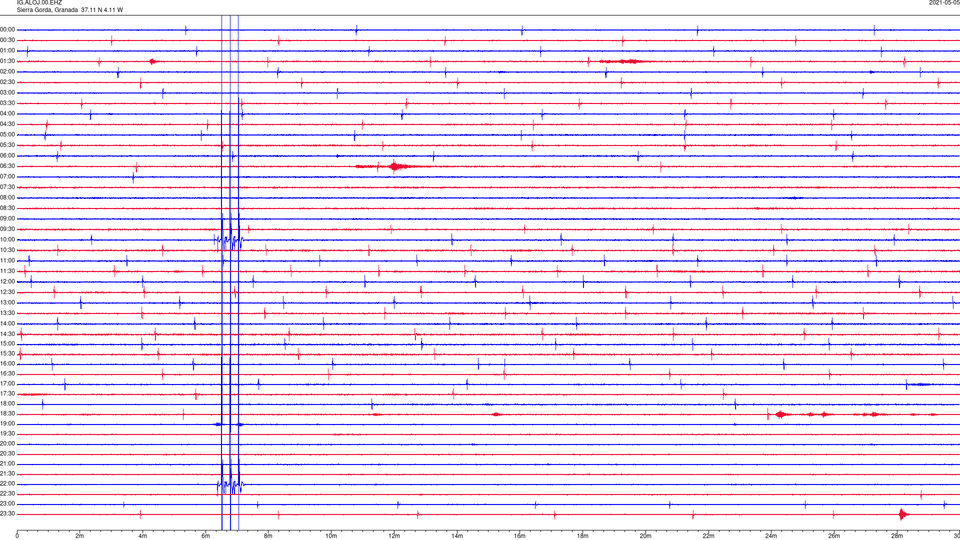960x540 pixels.
Task: Select the 07:00 trace time label
Action: point(8,177)
